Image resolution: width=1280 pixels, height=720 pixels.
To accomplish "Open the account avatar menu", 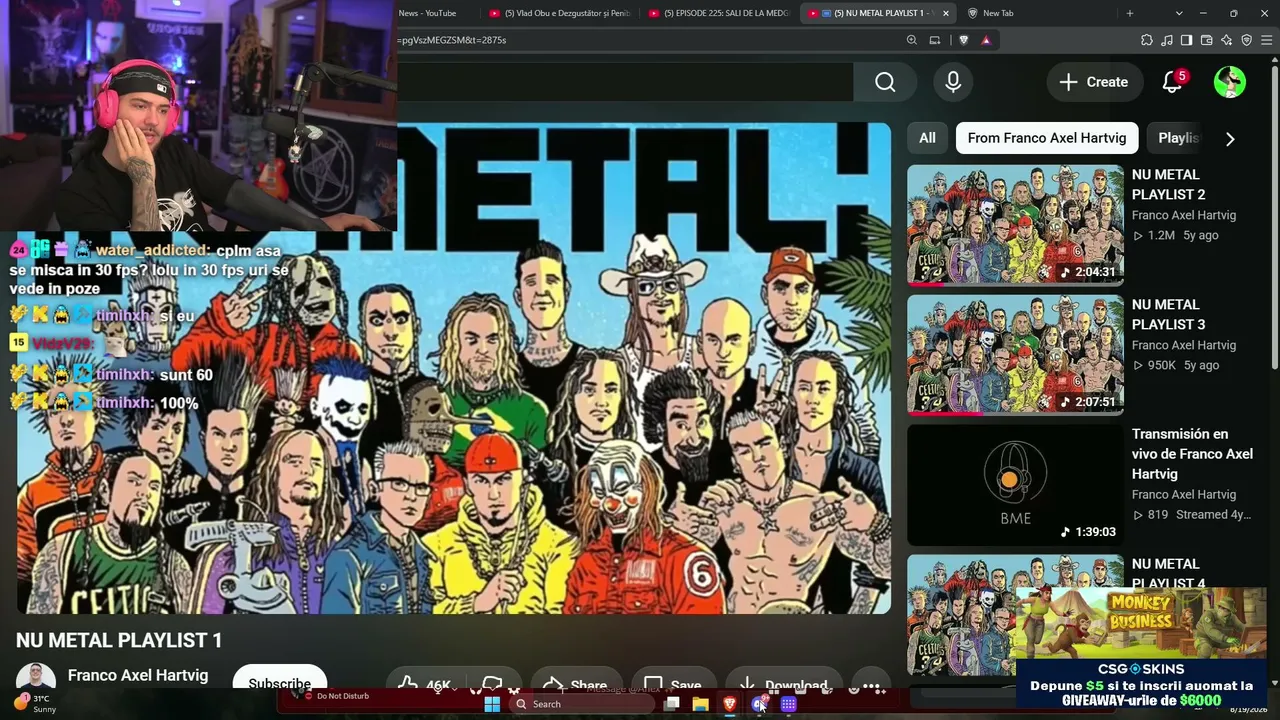I will pyautogui.click(x=1230, y=82).
